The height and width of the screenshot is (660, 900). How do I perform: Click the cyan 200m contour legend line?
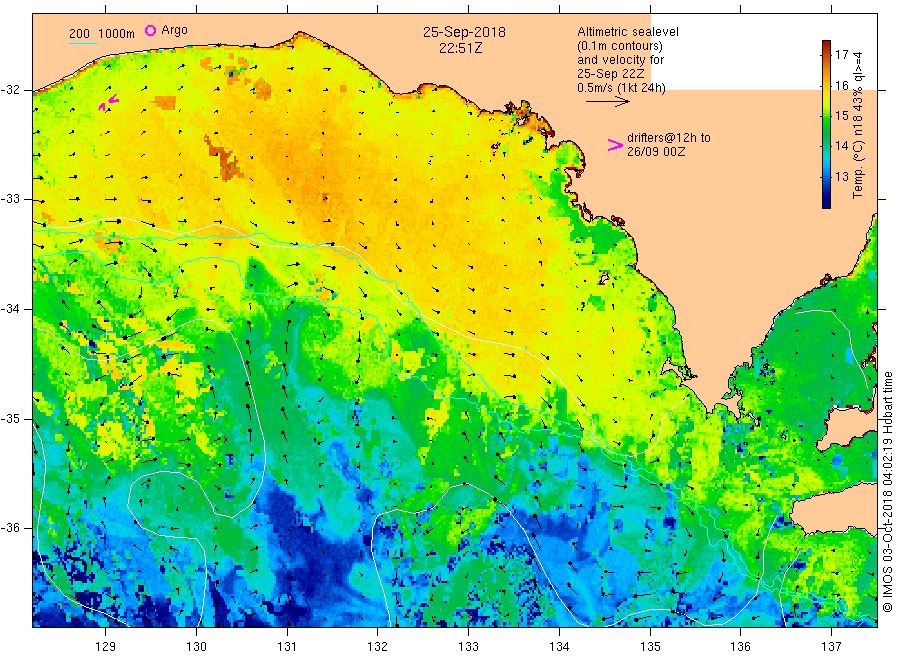pyautogui.click(x=83, y=43)
